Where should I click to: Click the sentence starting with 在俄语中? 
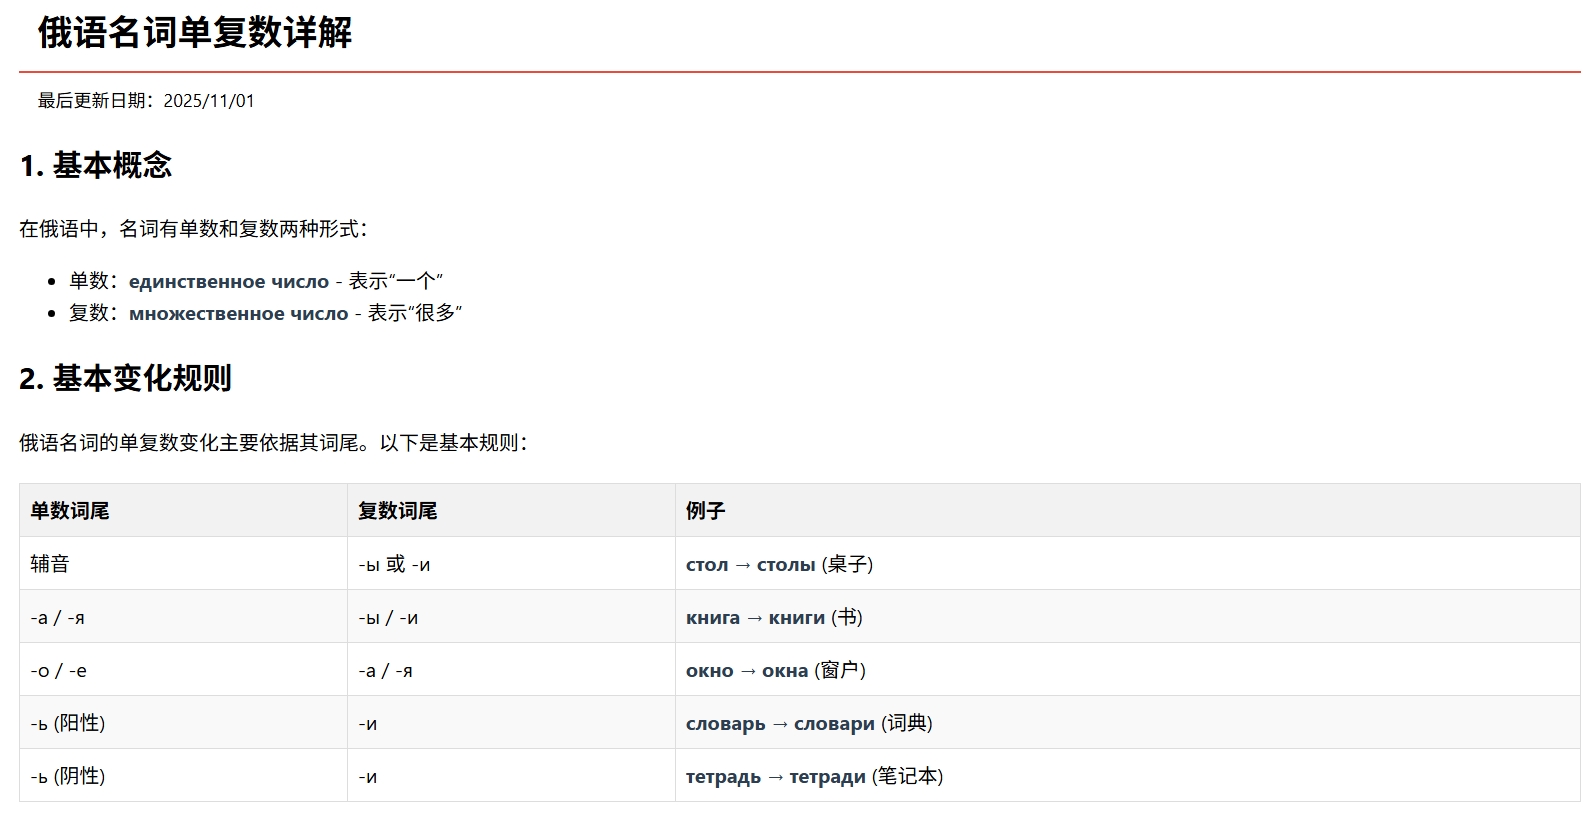(193, 229)
